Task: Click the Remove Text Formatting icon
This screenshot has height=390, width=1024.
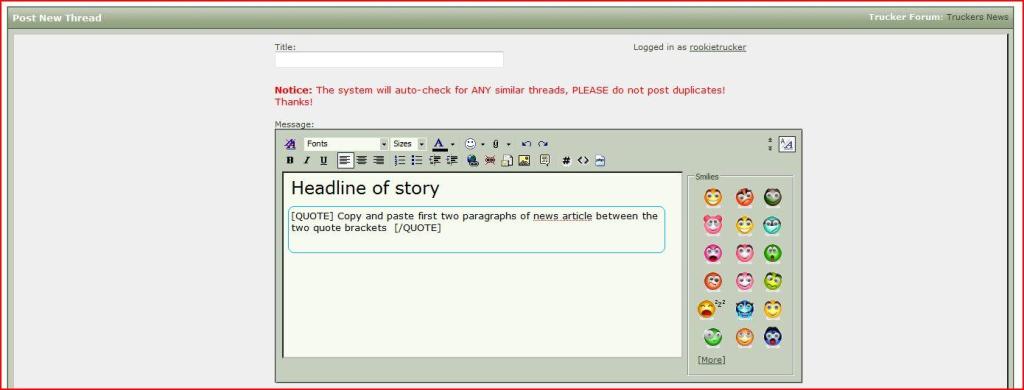Action: (x=290, y=144)
